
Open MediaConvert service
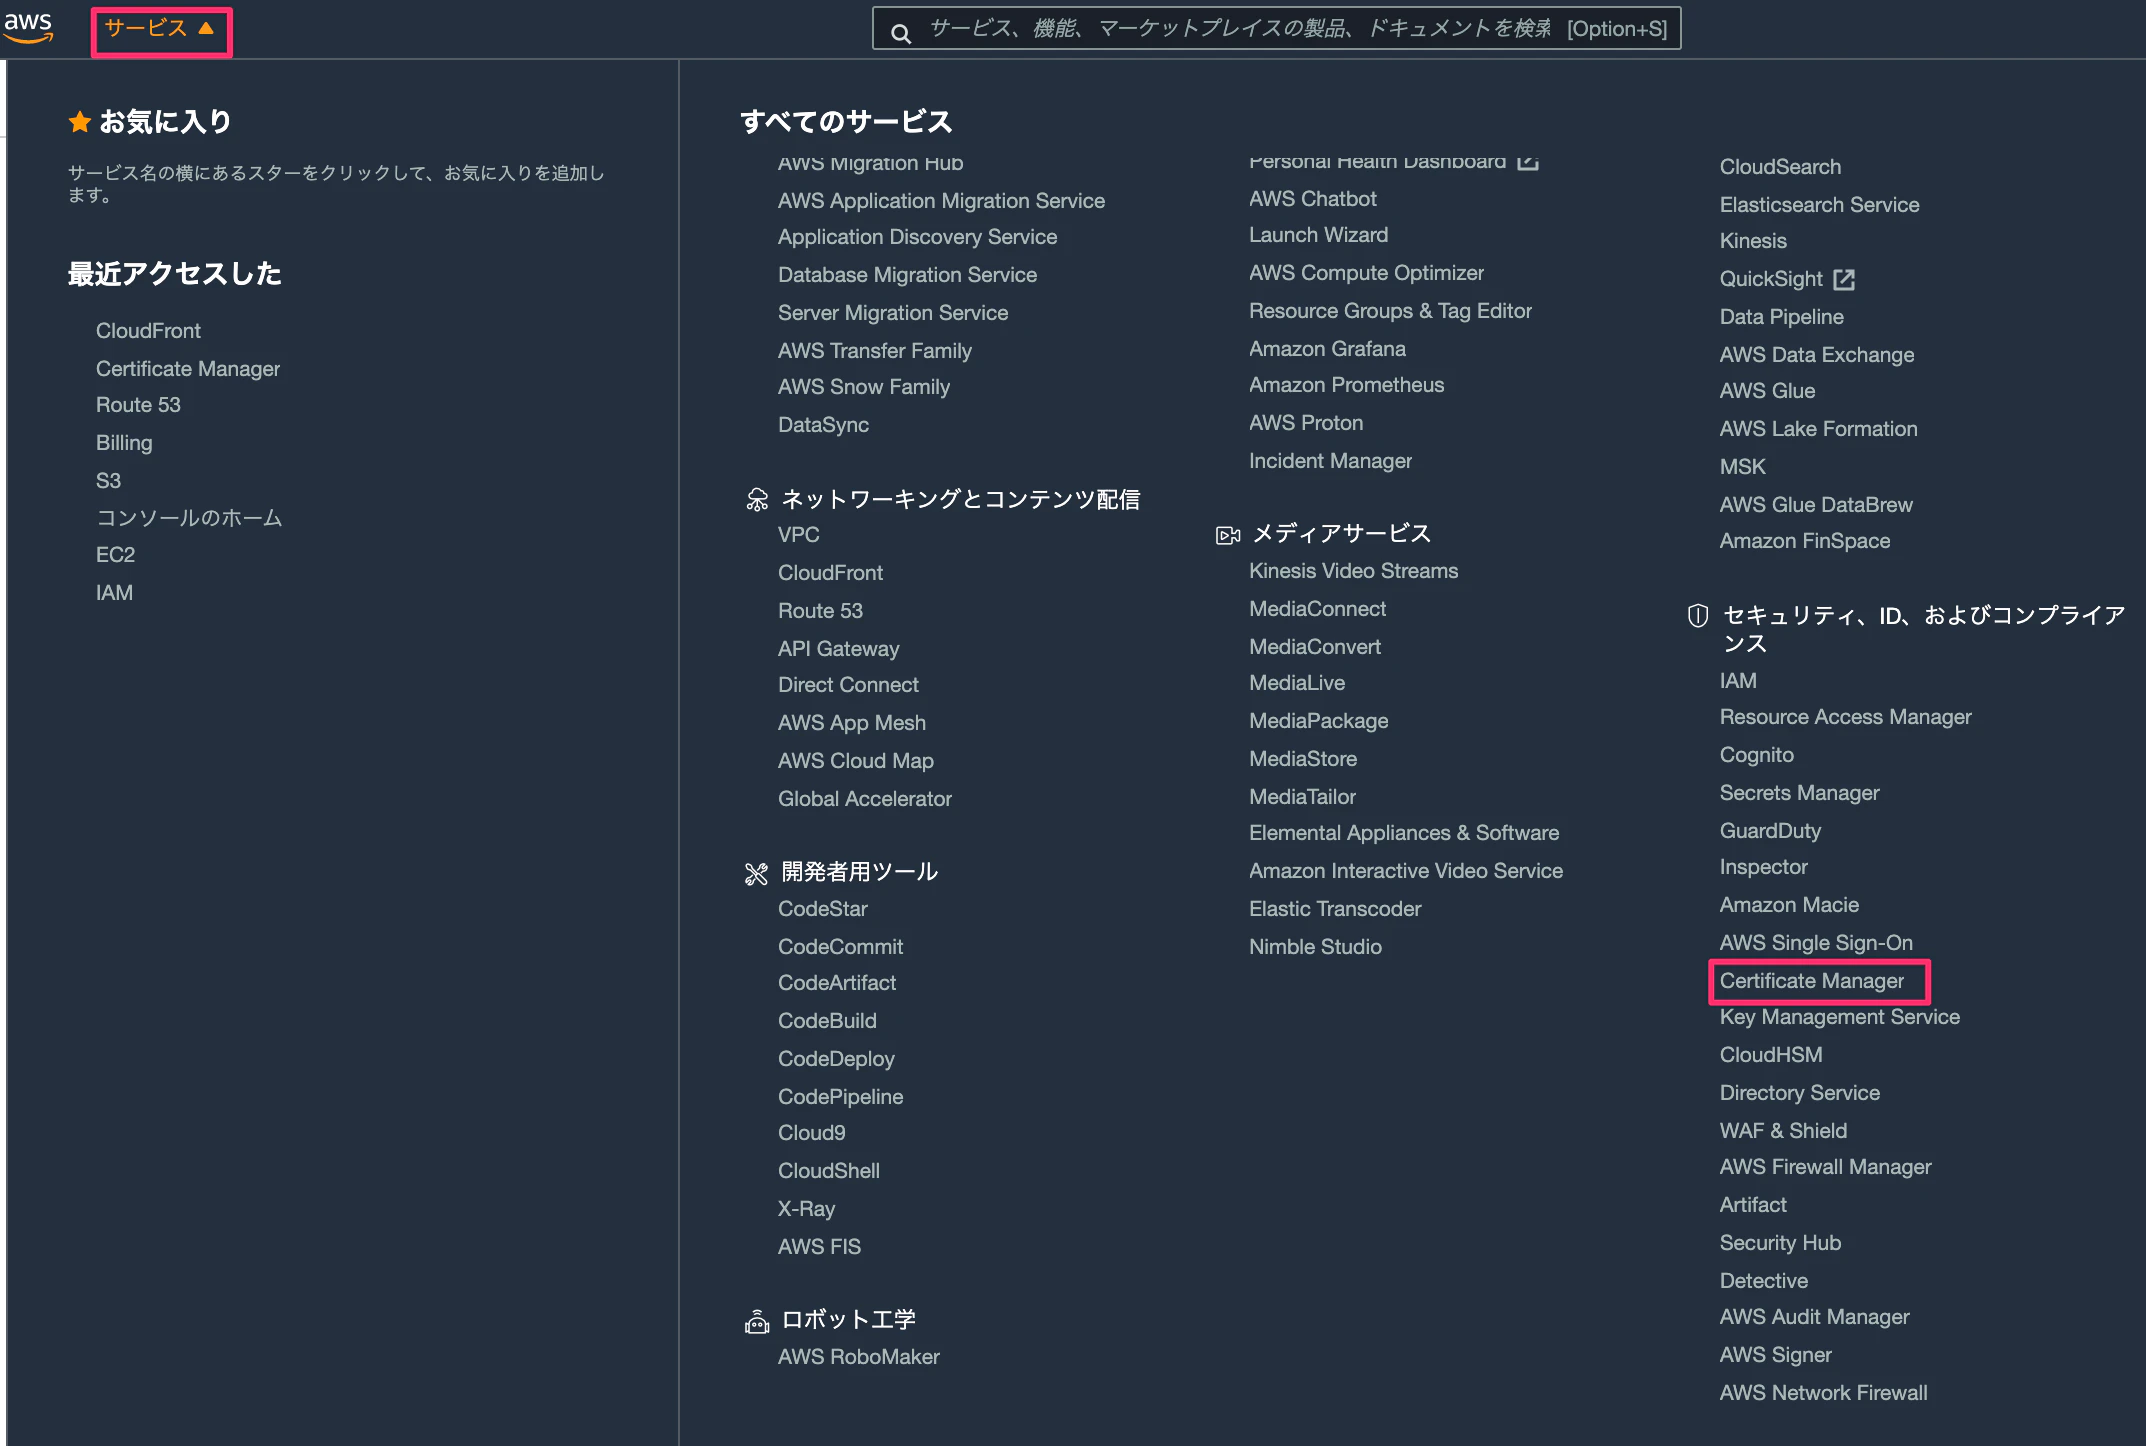[1314, 647]
